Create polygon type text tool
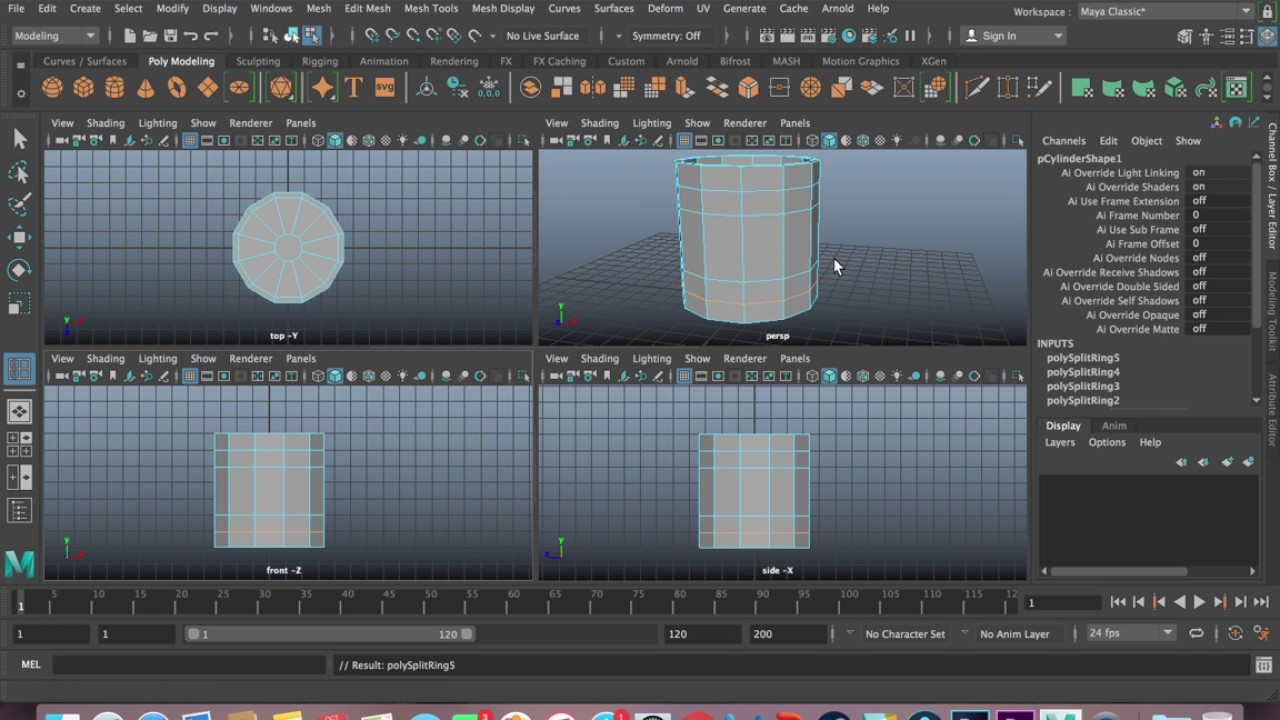The image size is (1280, 720). 353,88
